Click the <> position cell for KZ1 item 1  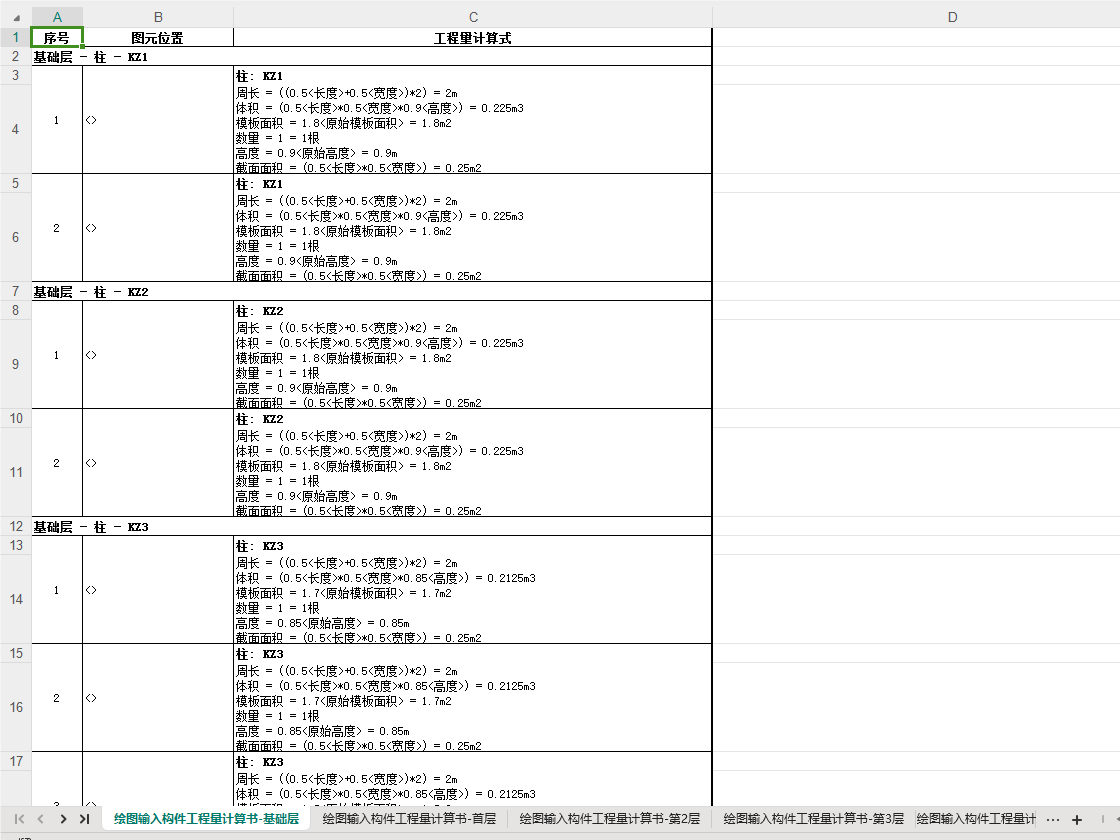pos(158,120)
